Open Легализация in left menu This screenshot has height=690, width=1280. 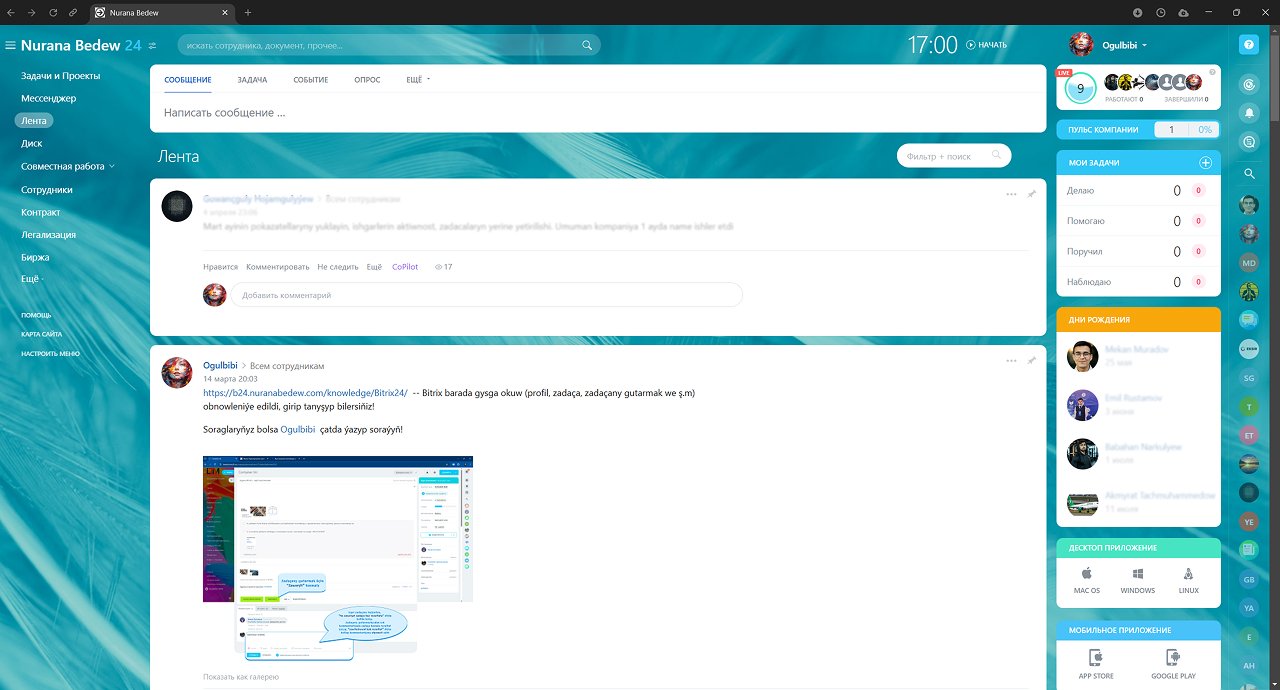point(48,234)
